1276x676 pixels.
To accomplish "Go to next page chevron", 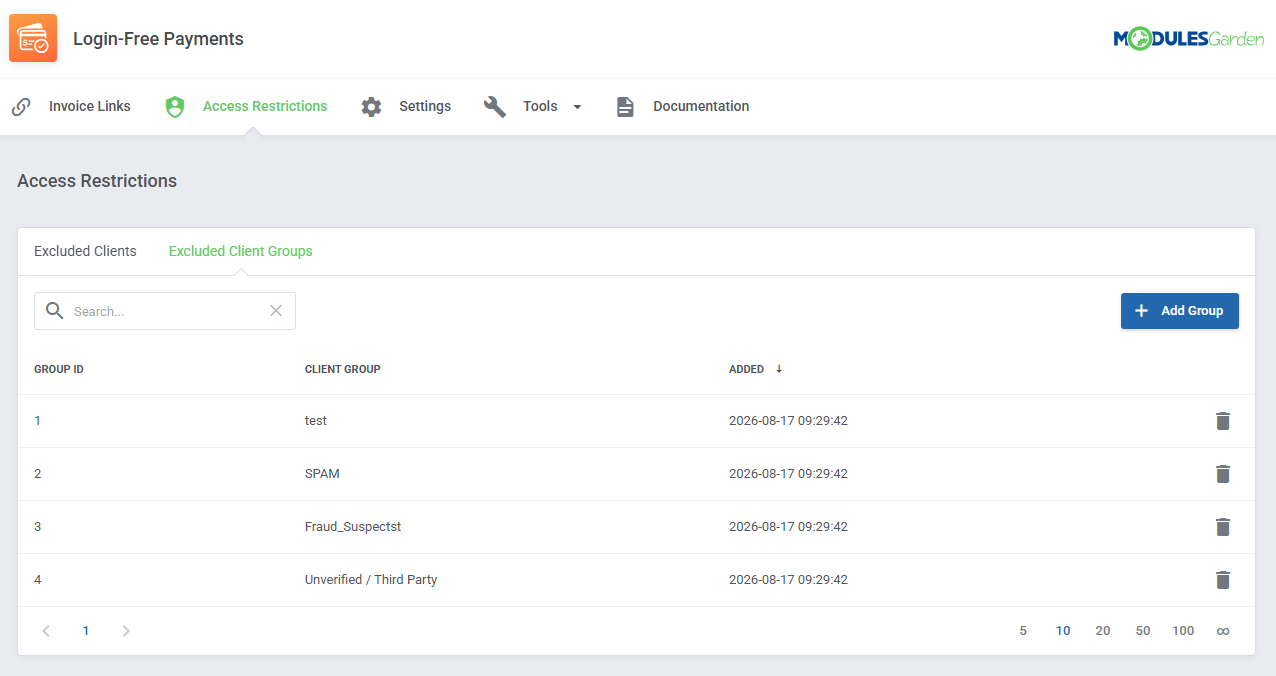I will tap(126, 631).
